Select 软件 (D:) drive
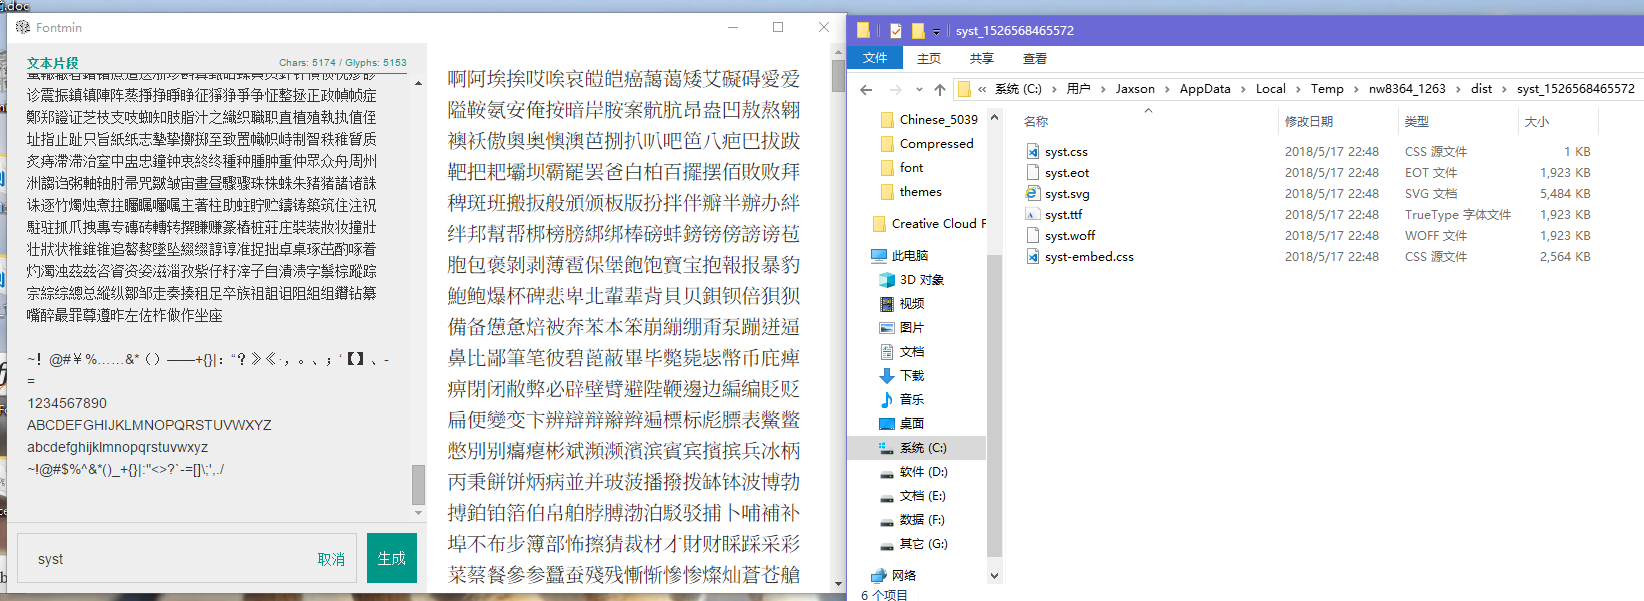Image resolution: width=1644 pixels, height=601 pixels. (913, 471)
